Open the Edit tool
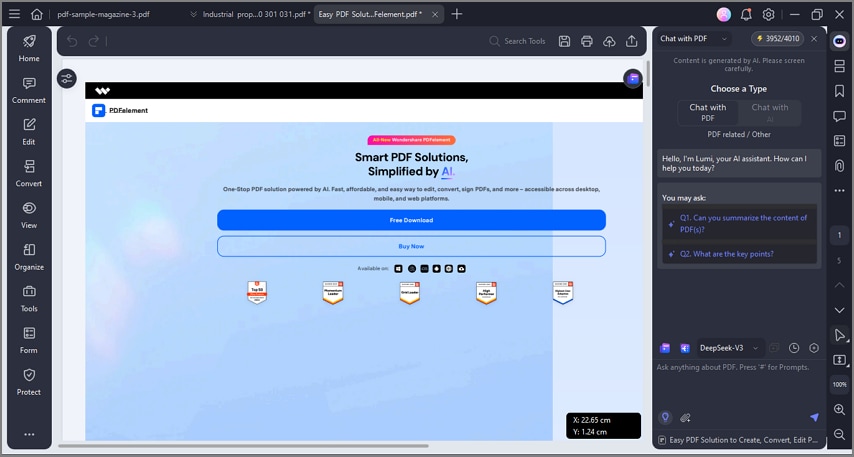This screenshot has height=457, width=854. 29,132
